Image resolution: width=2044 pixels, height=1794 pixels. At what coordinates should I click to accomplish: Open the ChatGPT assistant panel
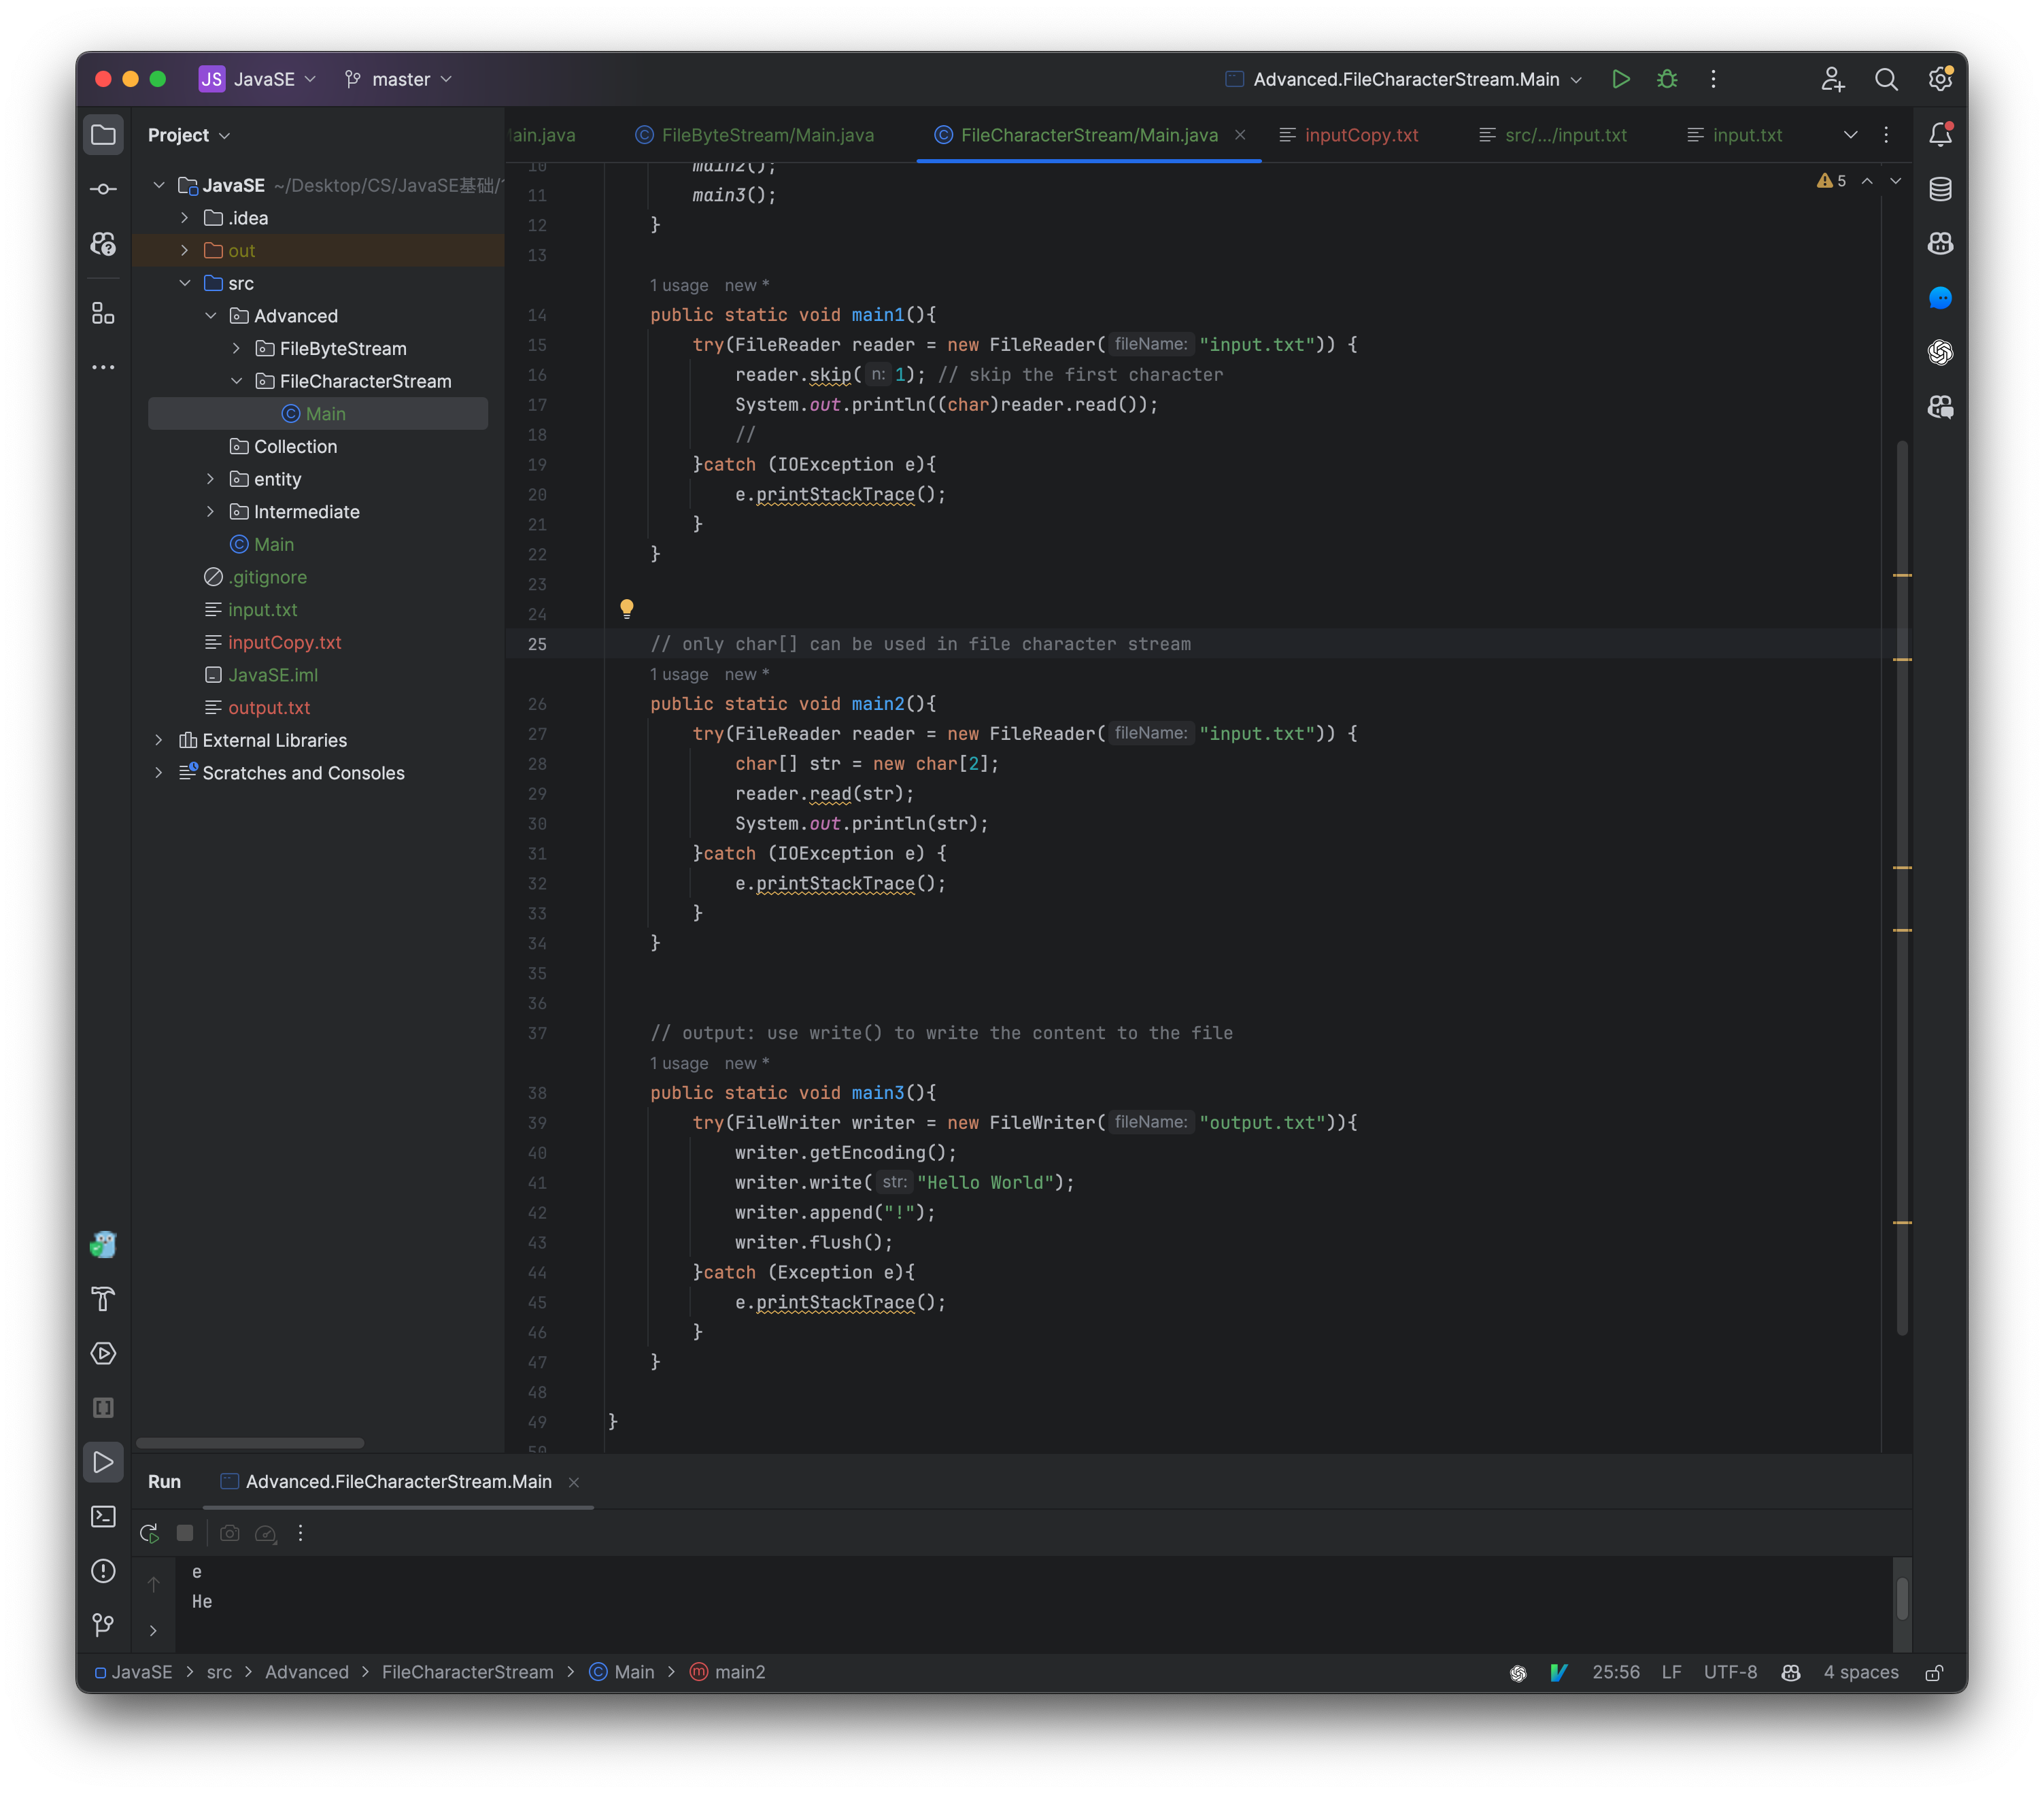(x=1941, y=353)
